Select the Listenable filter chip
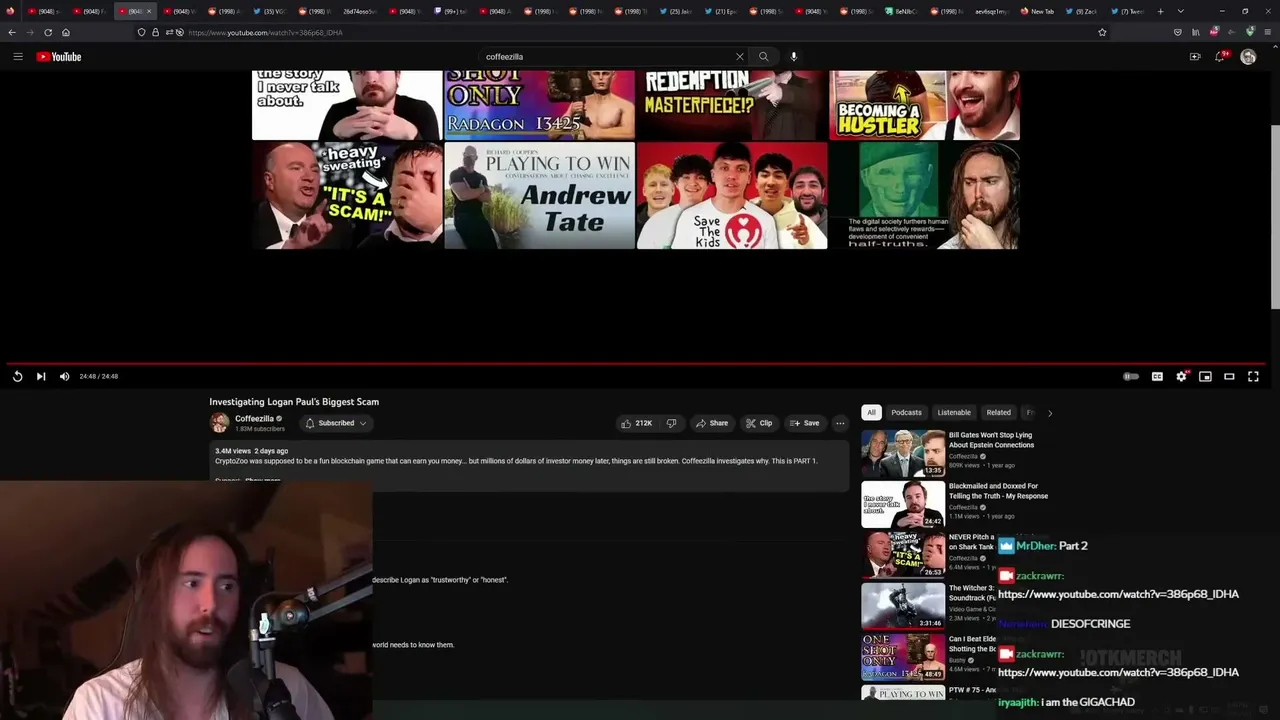The image size is (1280, 720). click(954, 412)
